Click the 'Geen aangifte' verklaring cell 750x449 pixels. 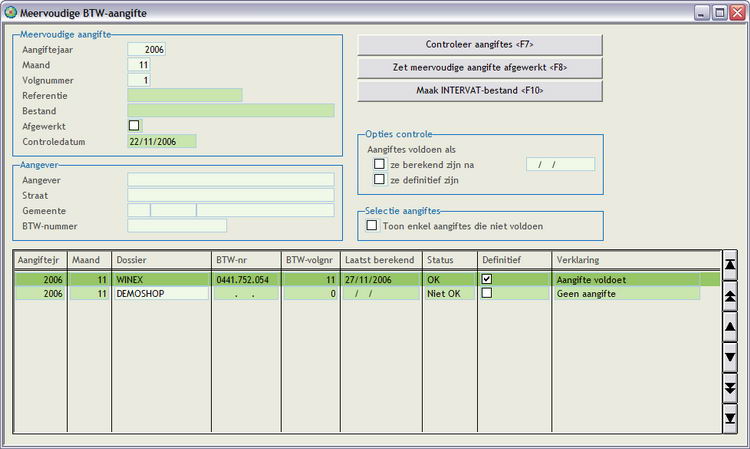[627, 293]
